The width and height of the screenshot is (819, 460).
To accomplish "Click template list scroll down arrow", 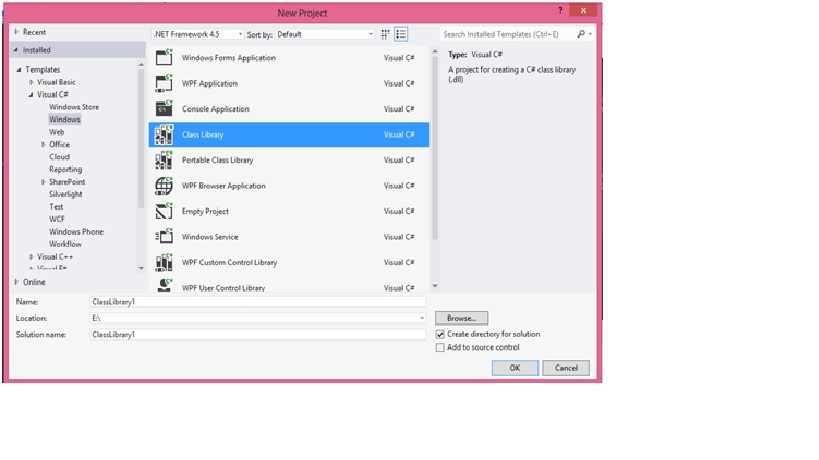I will (435, 286).
